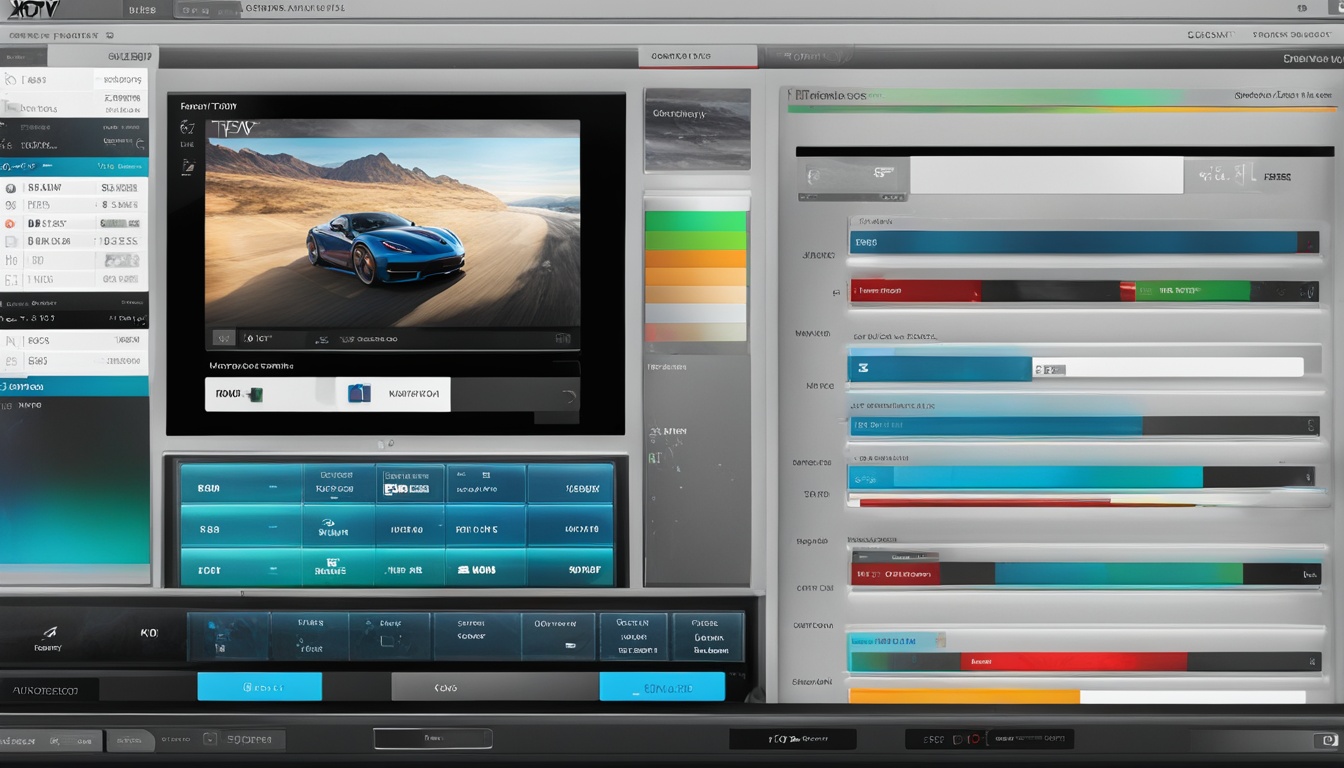This screenshot has width=1344, height=768.
Task: Click the last three-line cell in dark toolbar
Action: coord(709,636)
